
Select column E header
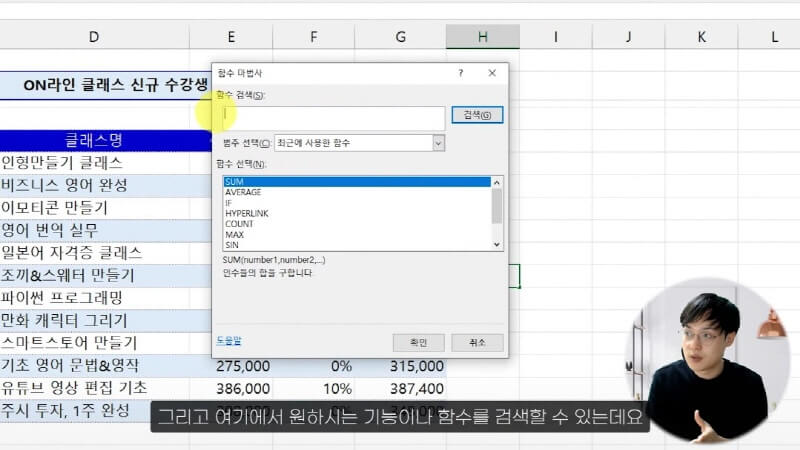coord(231,37)
